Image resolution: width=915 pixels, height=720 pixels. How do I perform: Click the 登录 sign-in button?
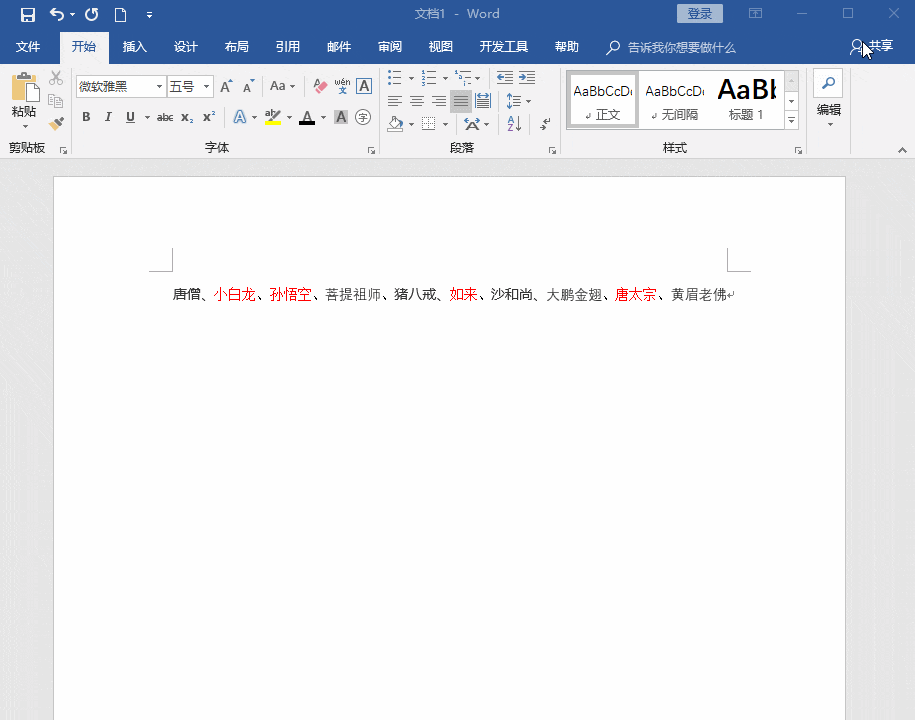700,13
